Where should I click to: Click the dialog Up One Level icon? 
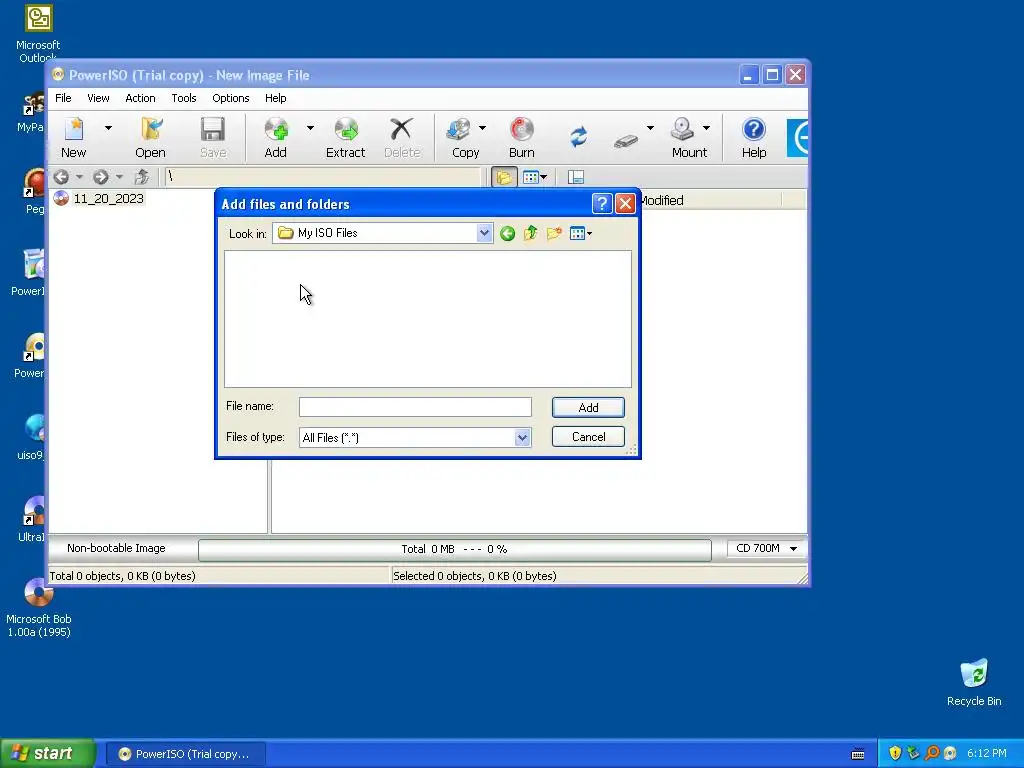pyautogui.click(x=530, y=233)
